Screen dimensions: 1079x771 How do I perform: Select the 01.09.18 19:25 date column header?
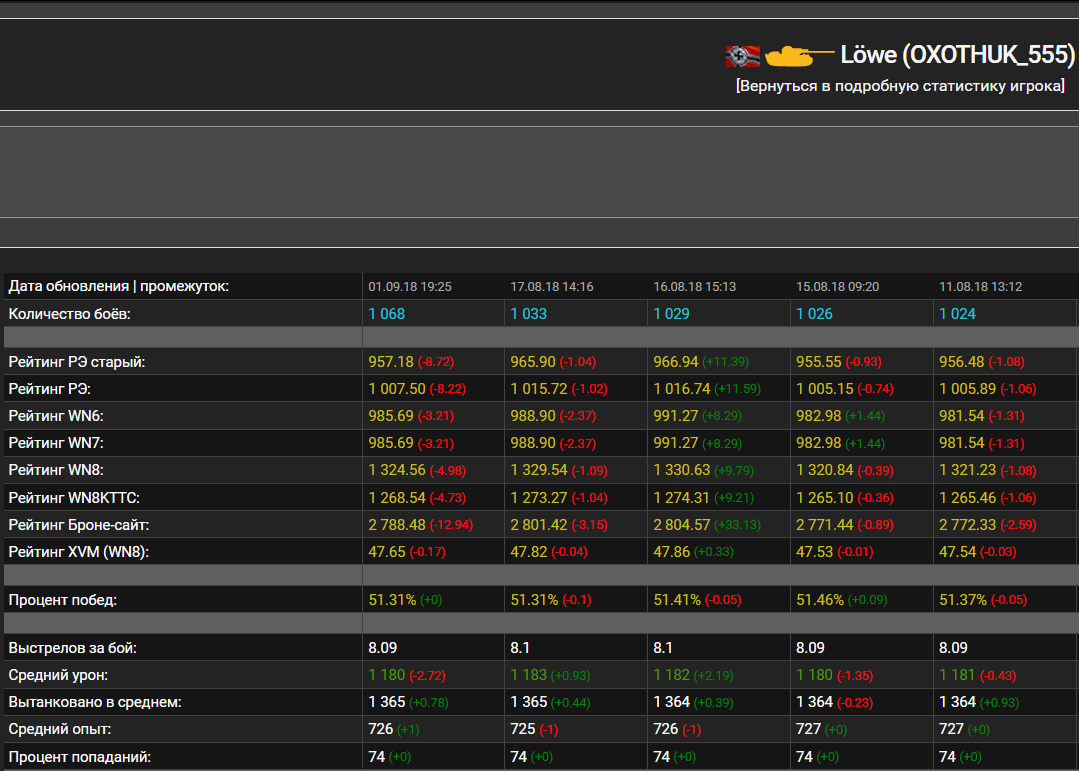coord(410,287)
